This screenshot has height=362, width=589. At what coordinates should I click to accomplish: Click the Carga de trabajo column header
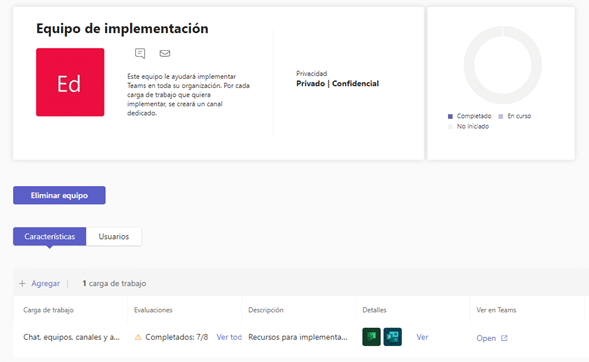(48, 310)
